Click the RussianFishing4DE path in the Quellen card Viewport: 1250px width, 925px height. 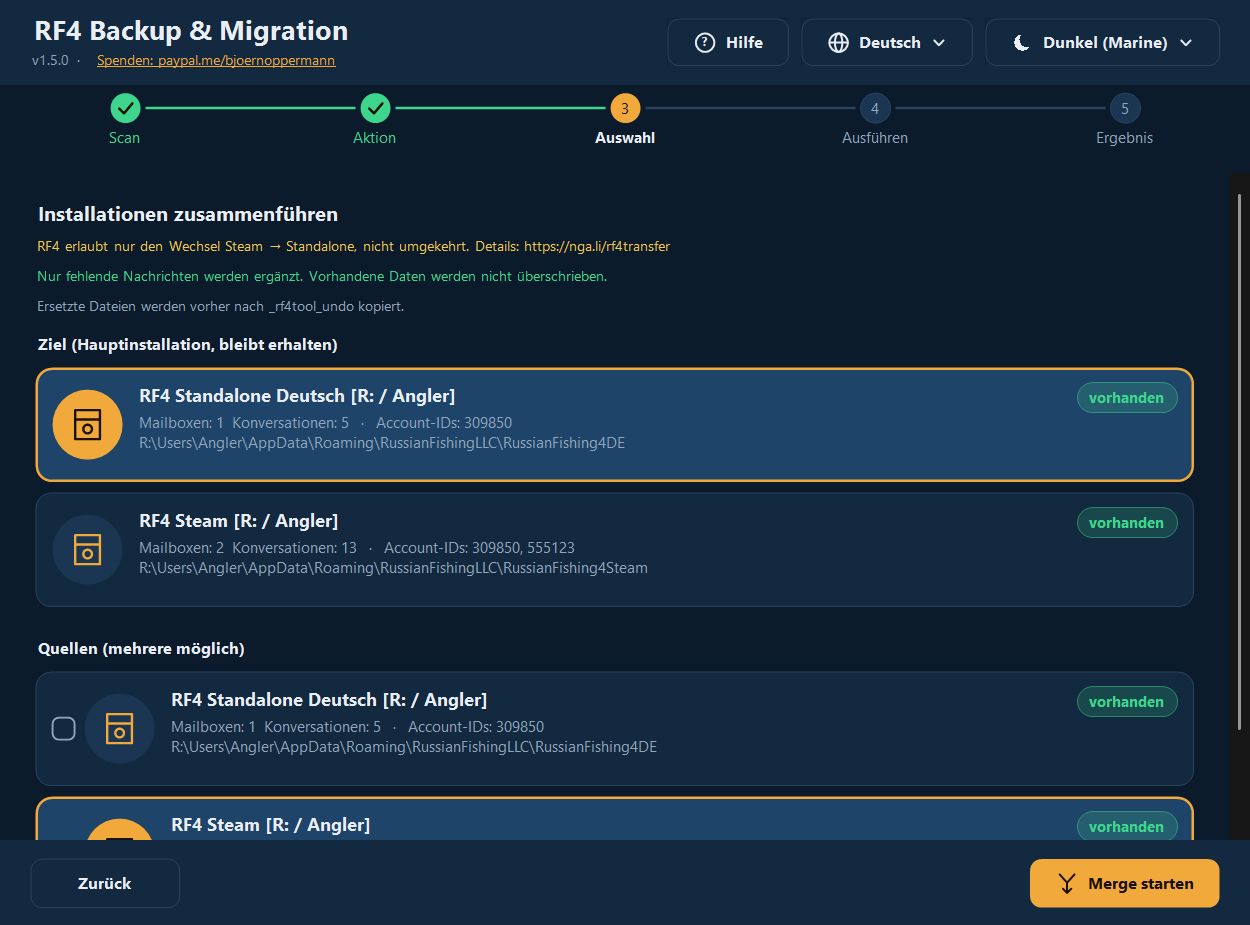click(x=414, y=747)
